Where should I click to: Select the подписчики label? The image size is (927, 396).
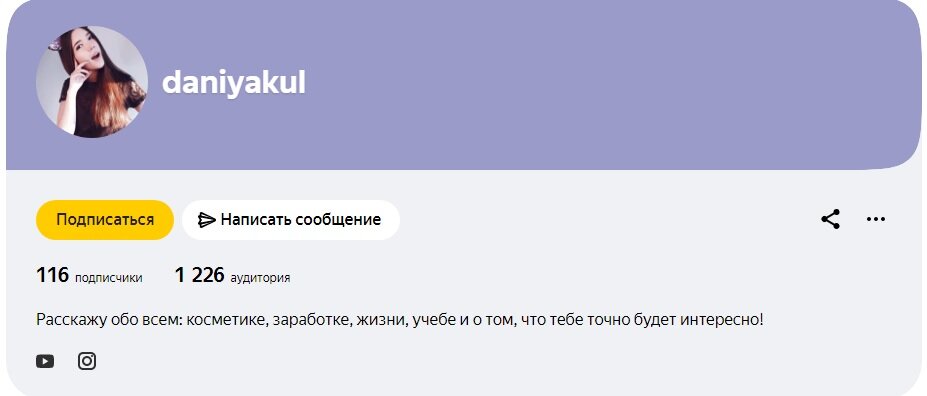coord(109,278)
